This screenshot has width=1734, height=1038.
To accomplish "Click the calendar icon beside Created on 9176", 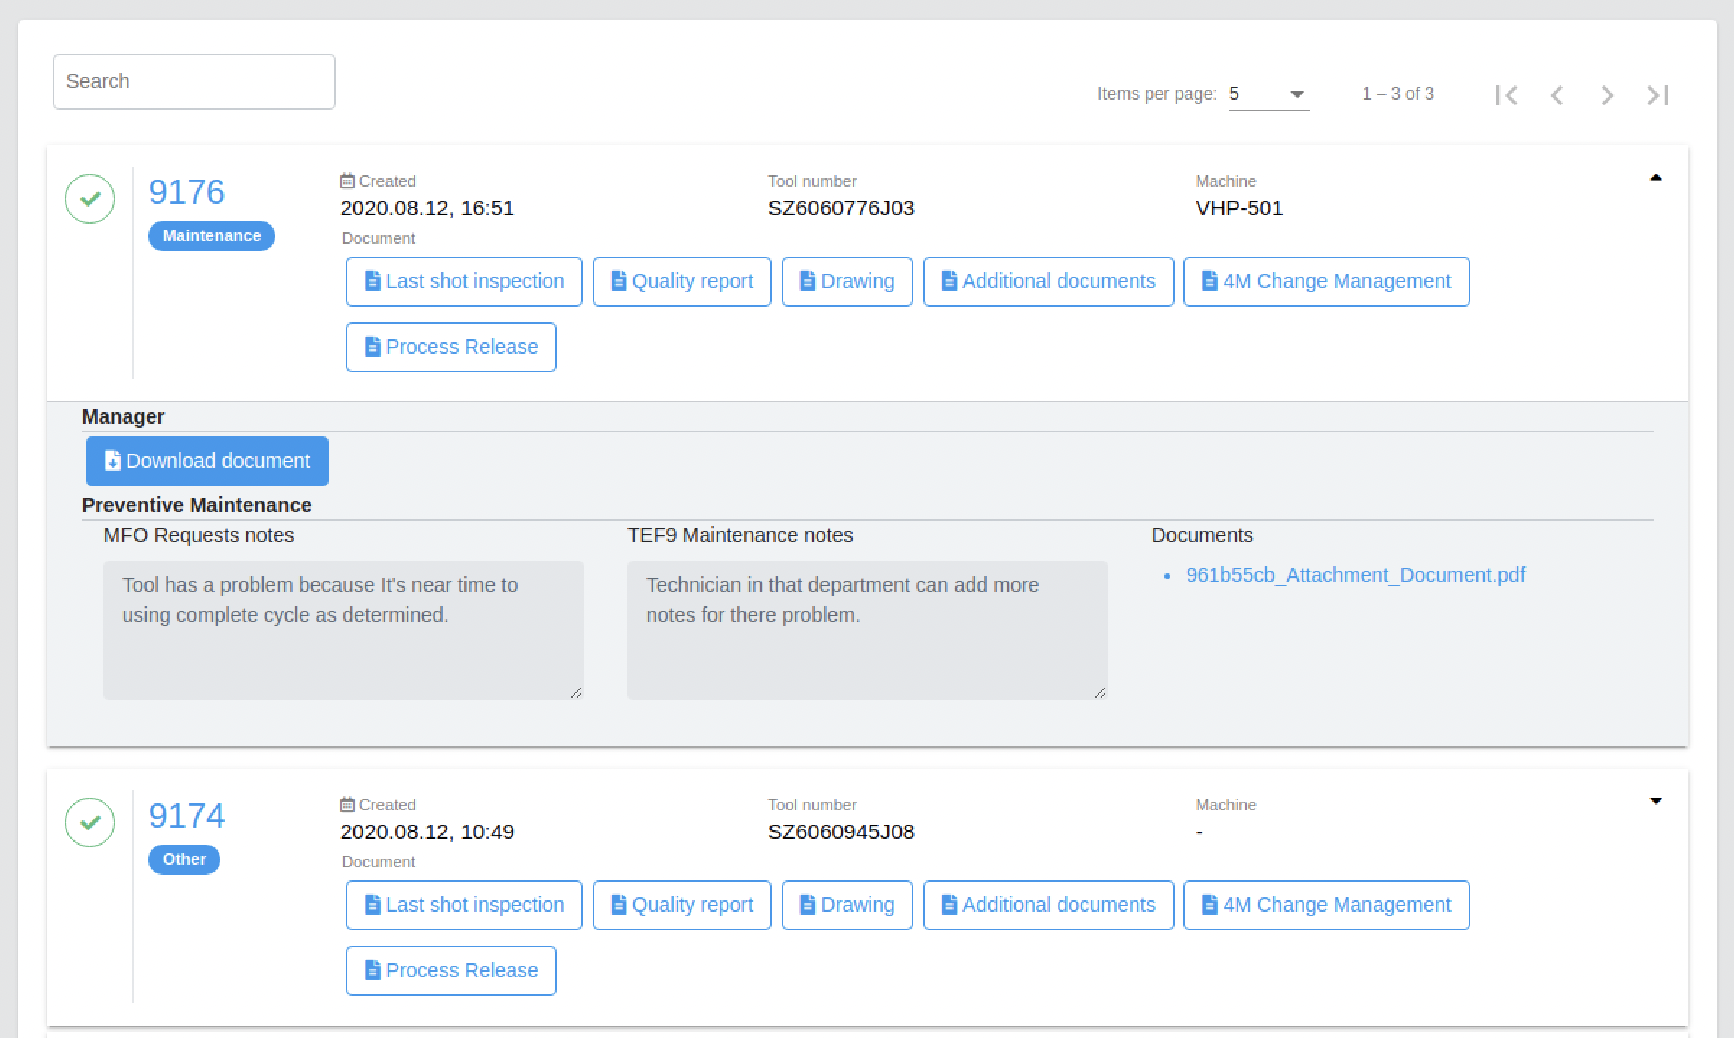I will pos(348,181).
